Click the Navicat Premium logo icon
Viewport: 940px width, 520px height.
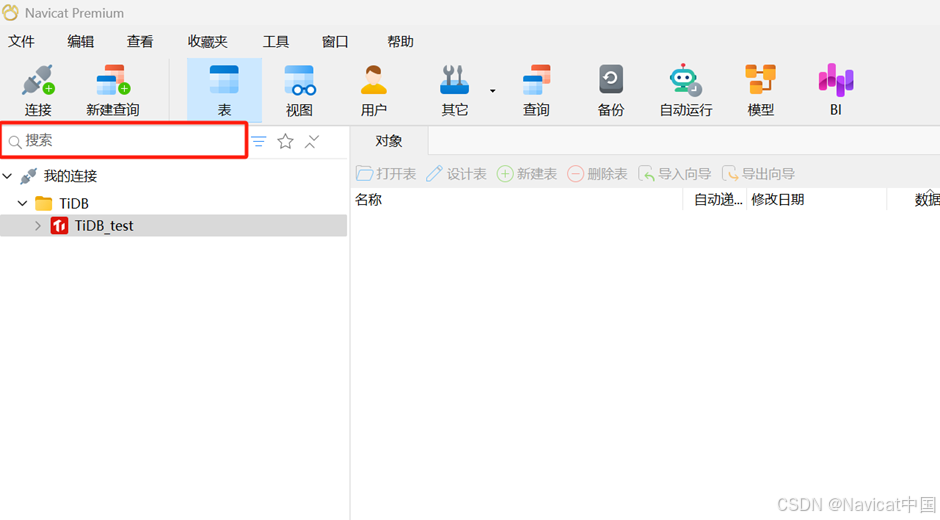[x=11, y=12]
